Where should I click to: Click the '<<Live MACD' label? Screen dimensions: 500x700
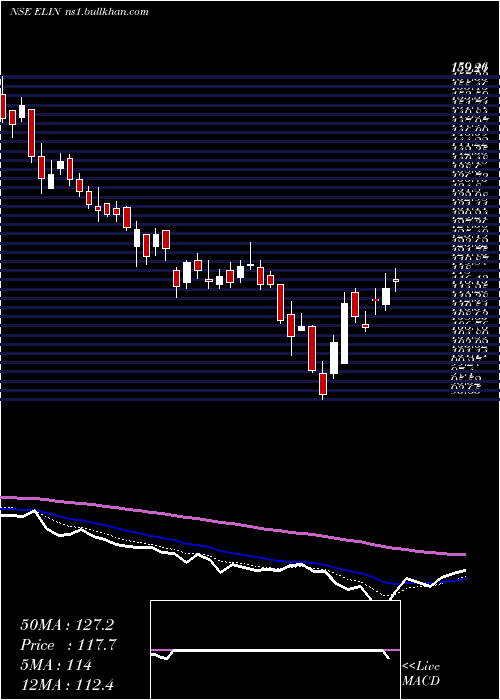point(421,674)
